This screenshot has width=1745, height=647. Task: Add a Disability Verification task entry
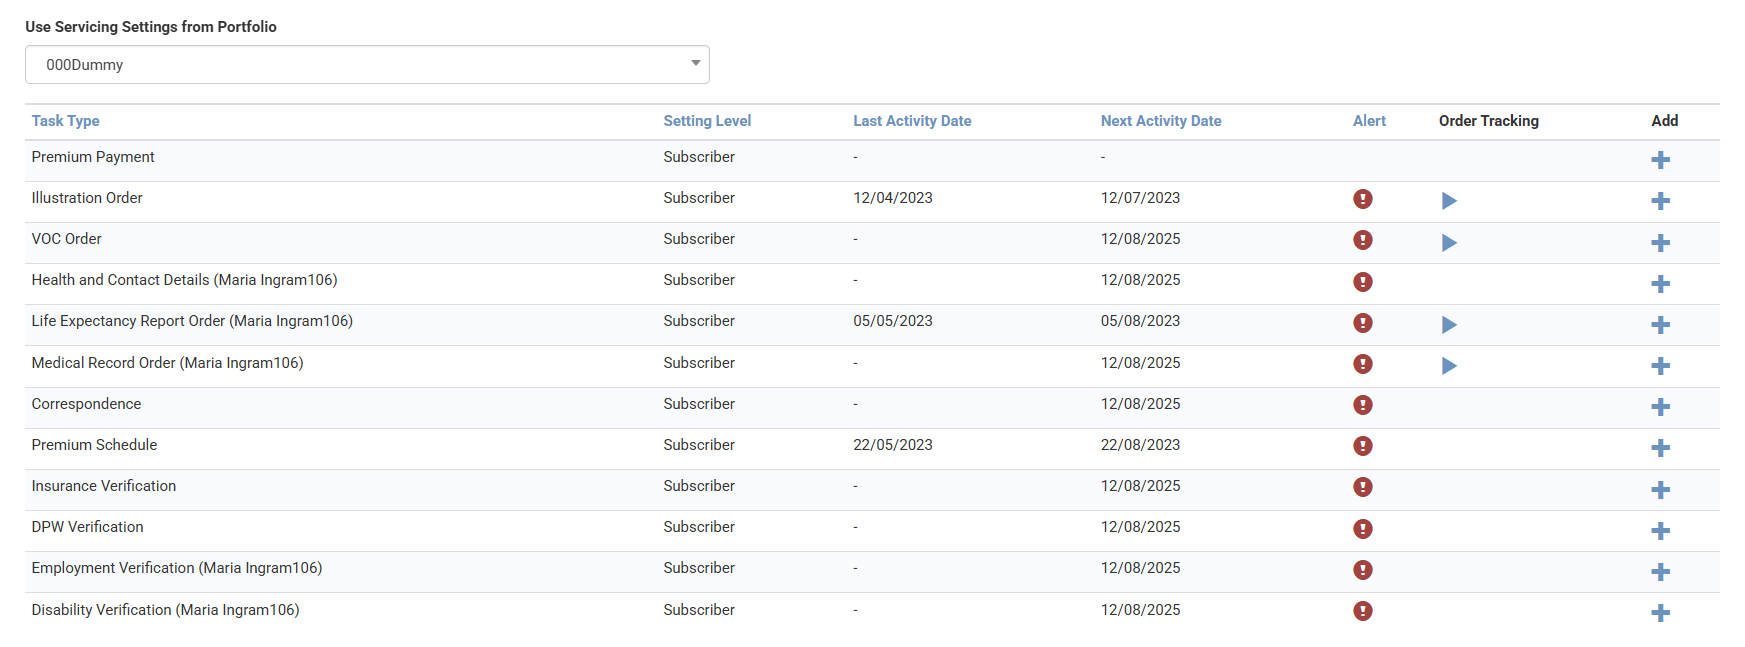coord(1660,613)
